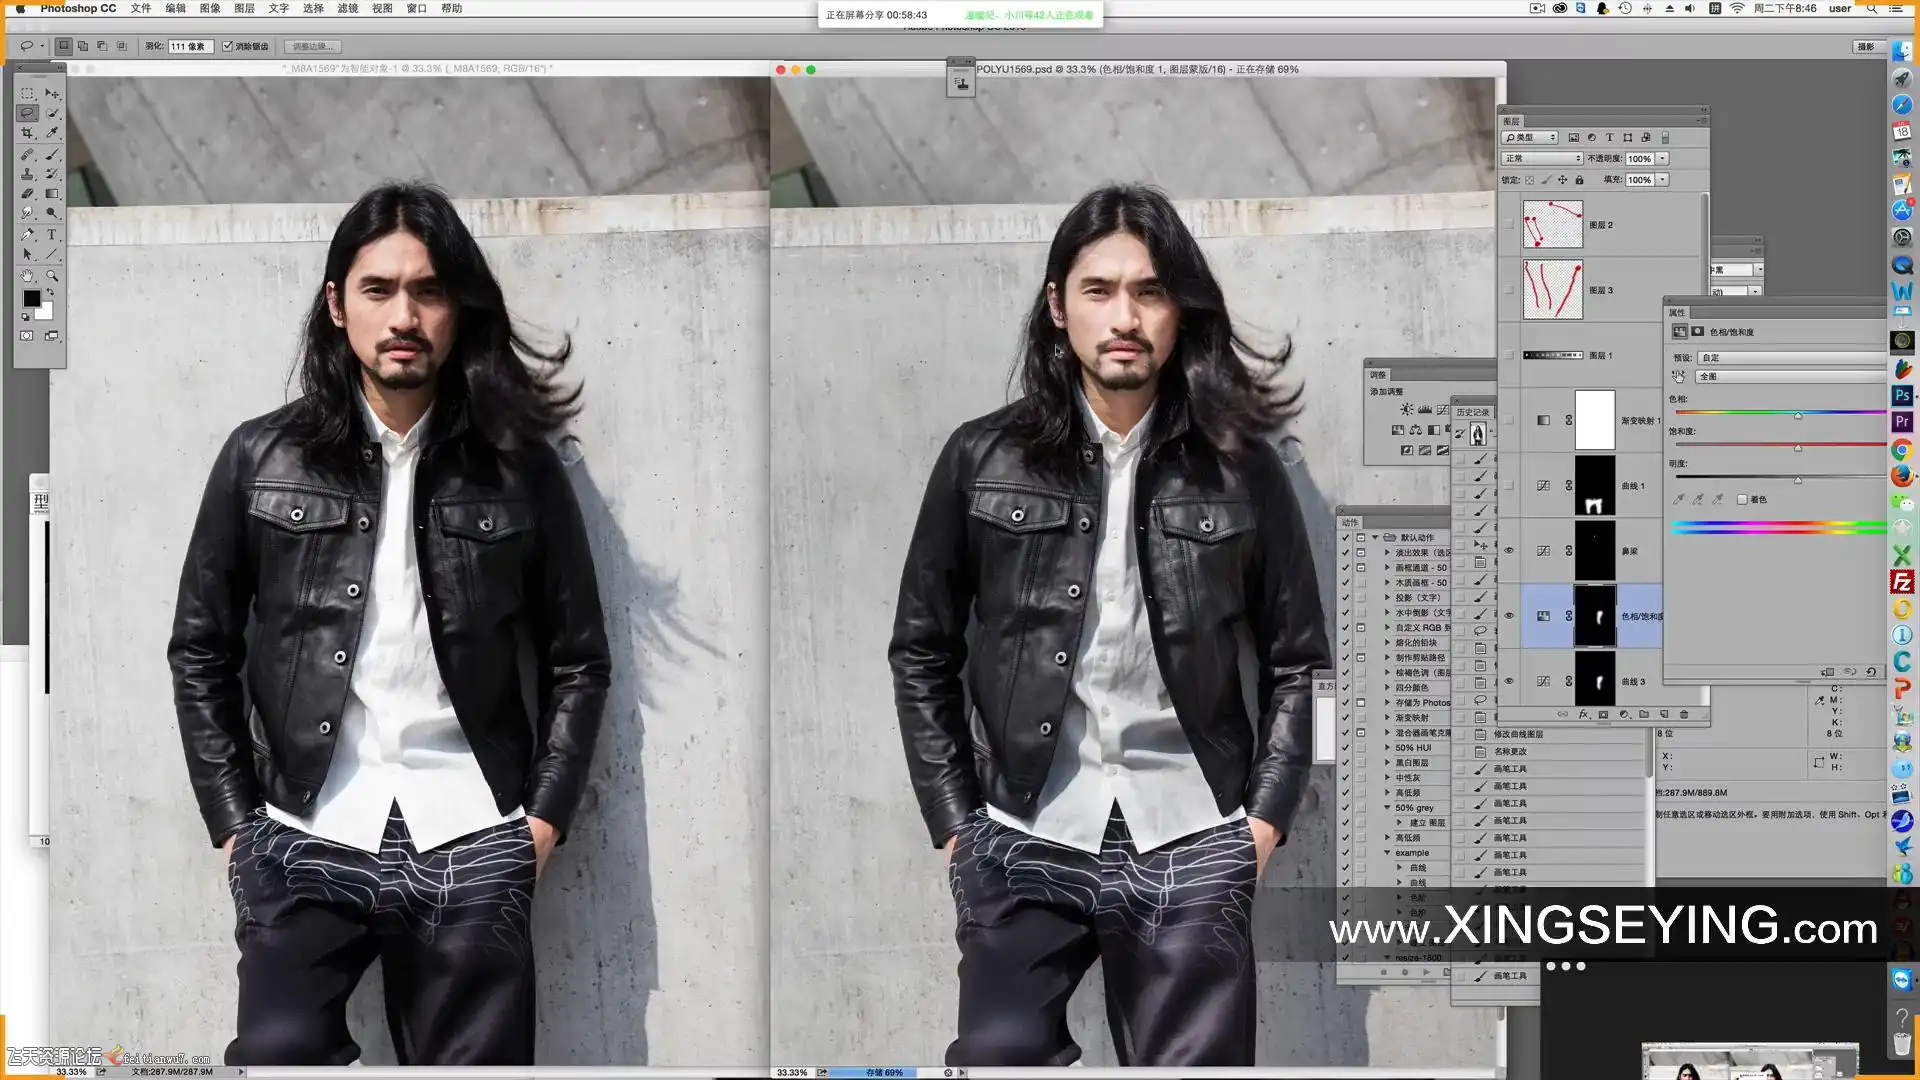Select the Horizontal Type tool

(x=52, y=235)
